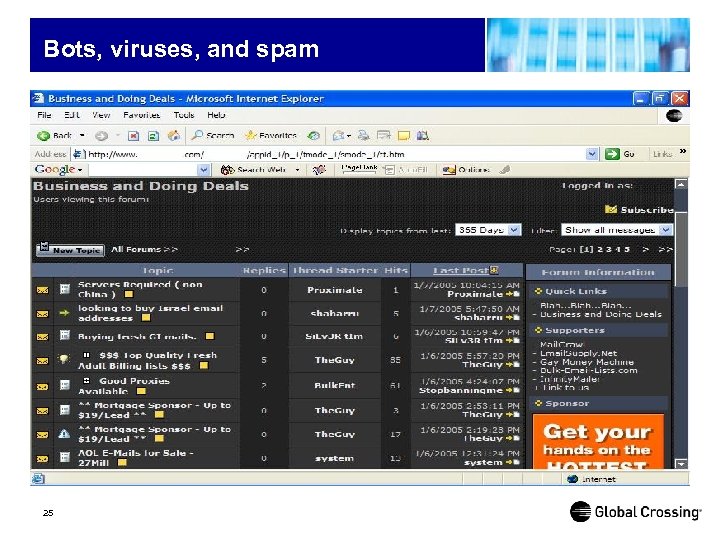Click the green arrow icon on Israel email row
The height and width of the screenshot is (540, 720).
coord(64,313)
